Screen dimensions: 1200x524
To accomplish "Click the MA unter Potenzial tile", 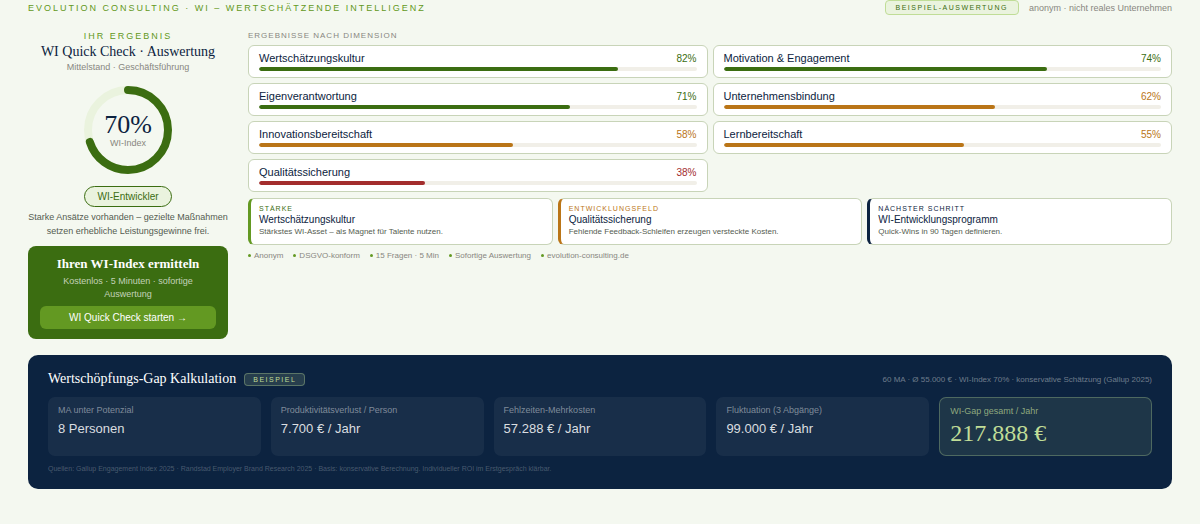I will coord(155,426).
